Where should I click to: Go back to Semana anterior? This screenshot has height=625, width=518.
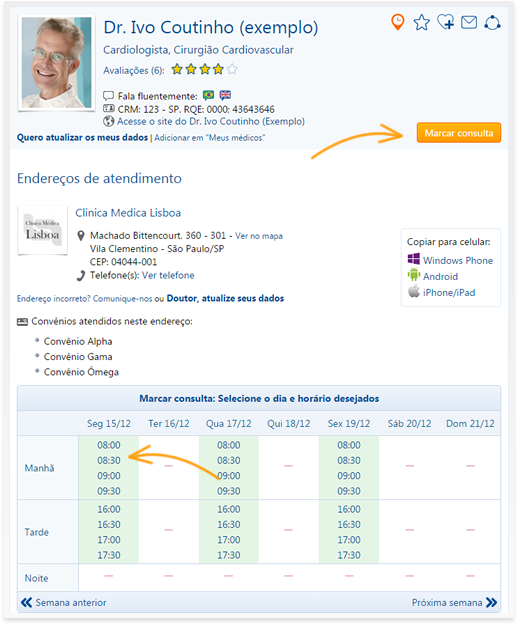pos(64,602)
